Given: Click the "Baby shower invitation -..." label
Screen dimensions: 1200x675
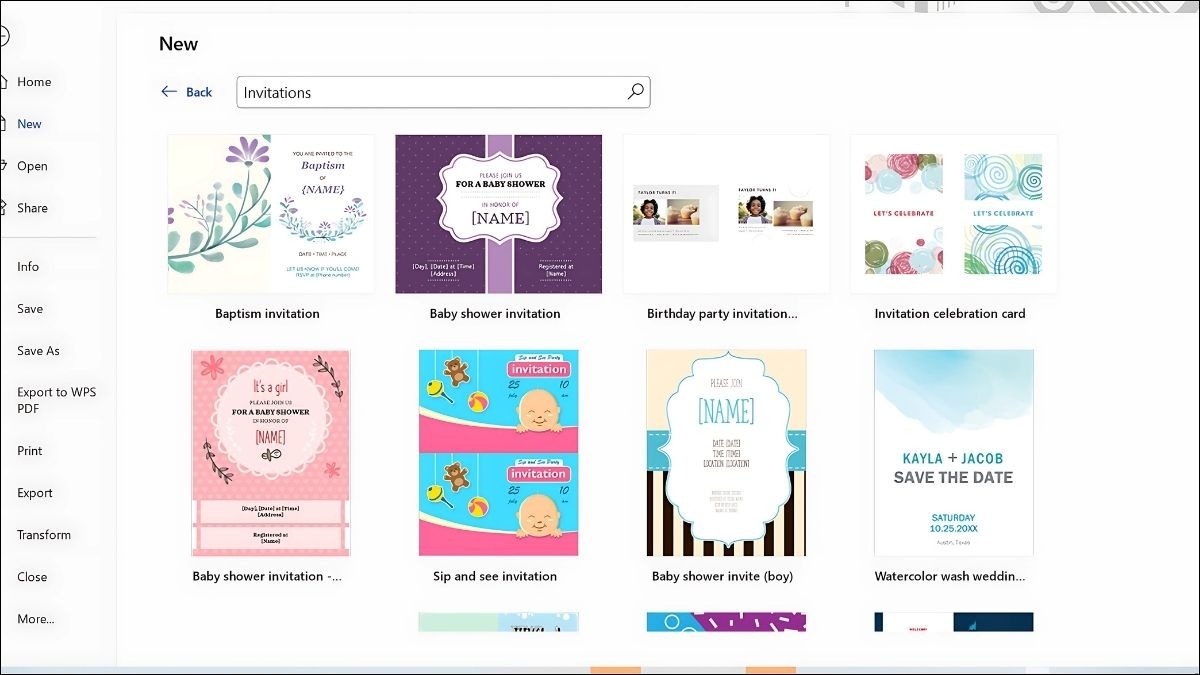Looking at the screenshot, I should point(267,576).
